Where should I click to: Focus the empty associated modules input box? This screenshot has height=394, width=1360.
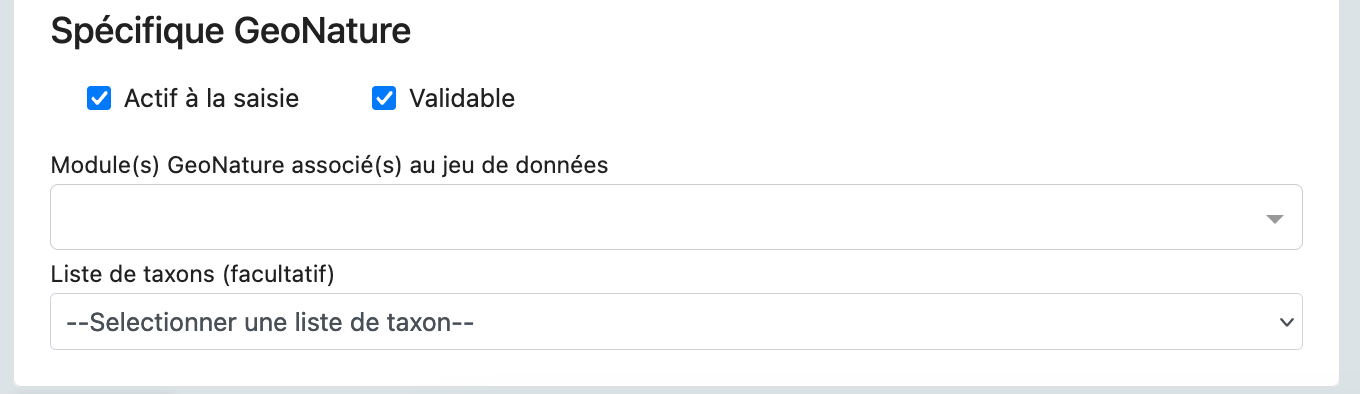[x=676, y=217]
